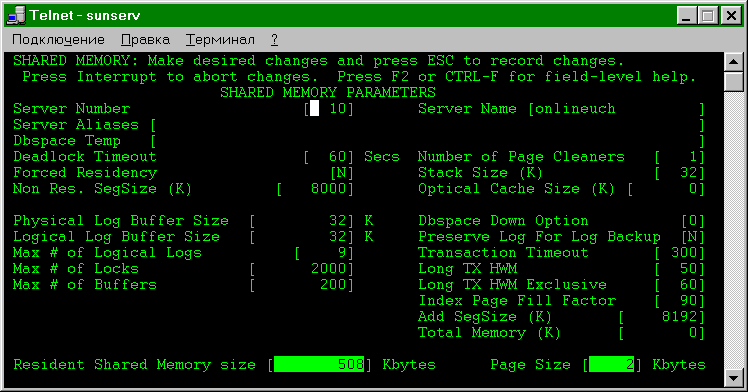
Task: Toggle the Preserve Log For Log Backup value
Action: click(x=693, y=237)
